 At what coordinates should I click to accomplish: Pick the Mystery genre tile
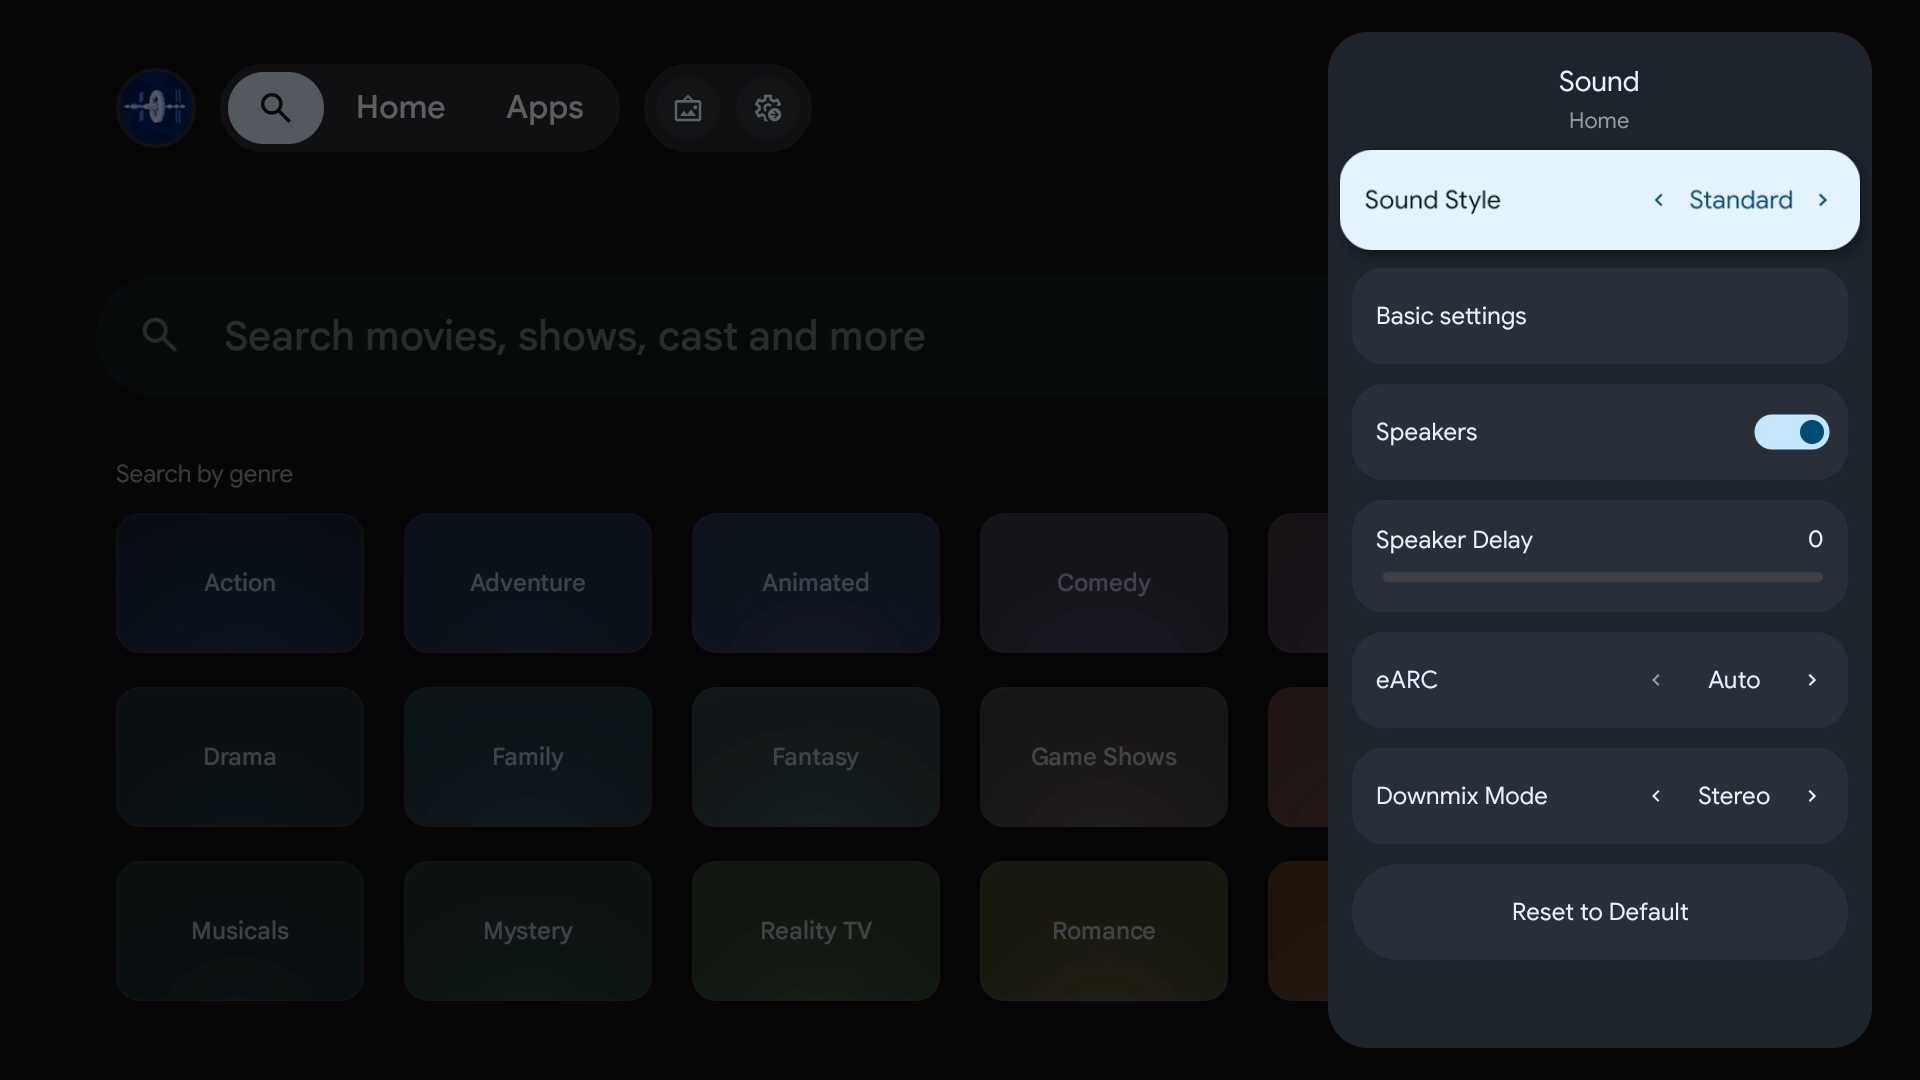point(528,931)
